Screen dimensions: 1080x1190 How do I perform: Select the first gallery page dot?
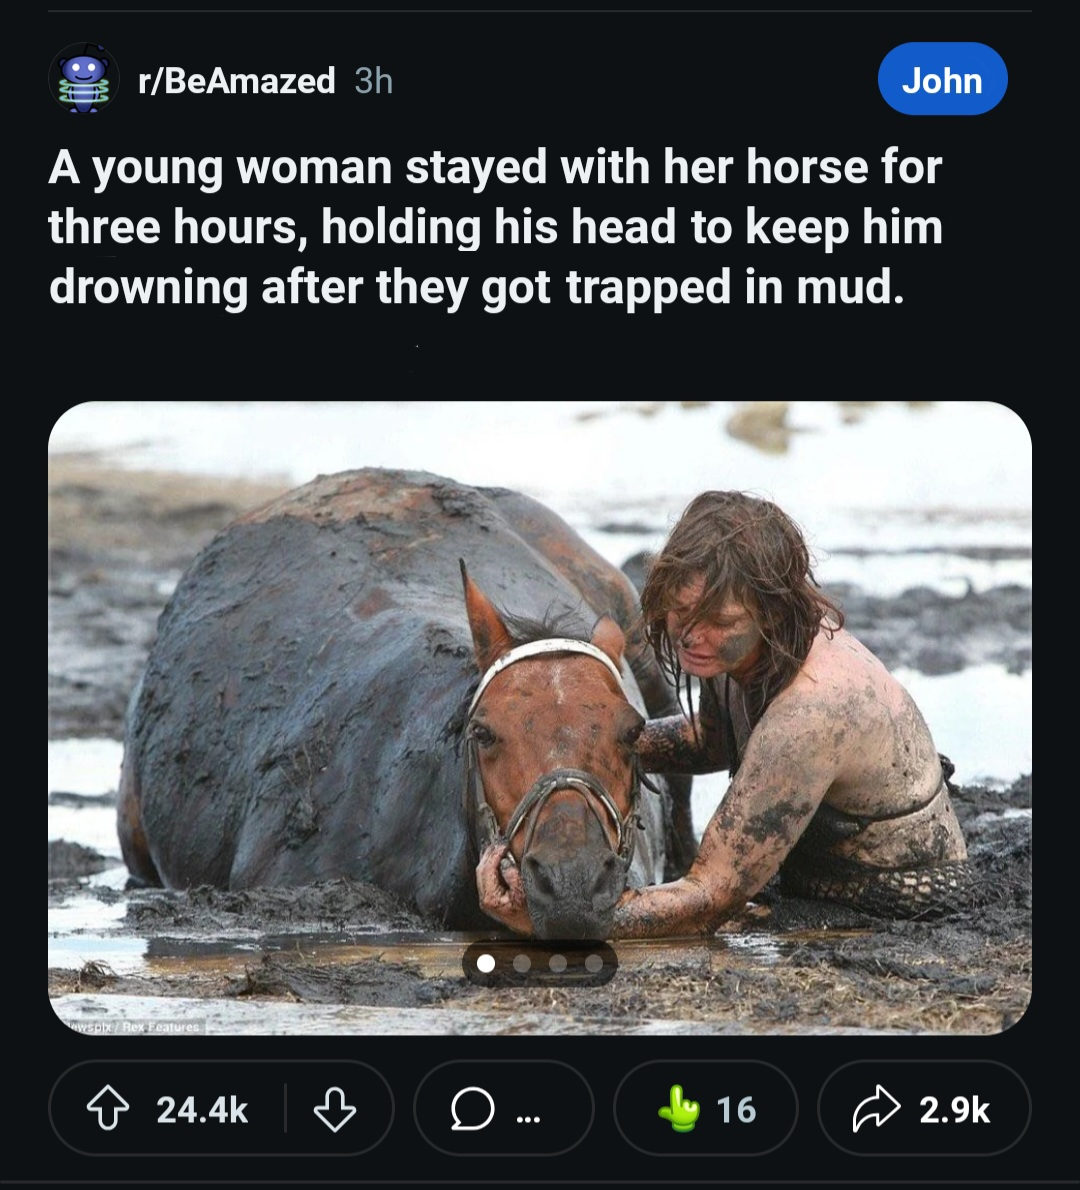(x=486, y=964)
